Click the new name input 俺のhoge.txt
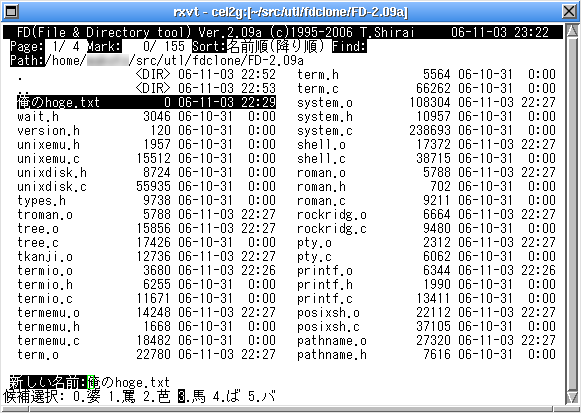 (128, 382)
